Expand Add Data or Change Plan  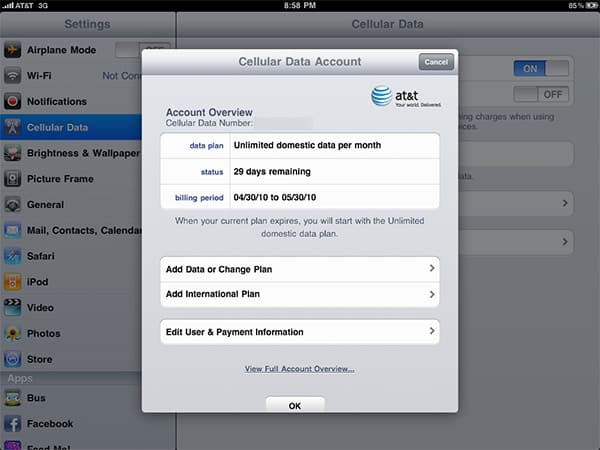click(x=300, y=269)
